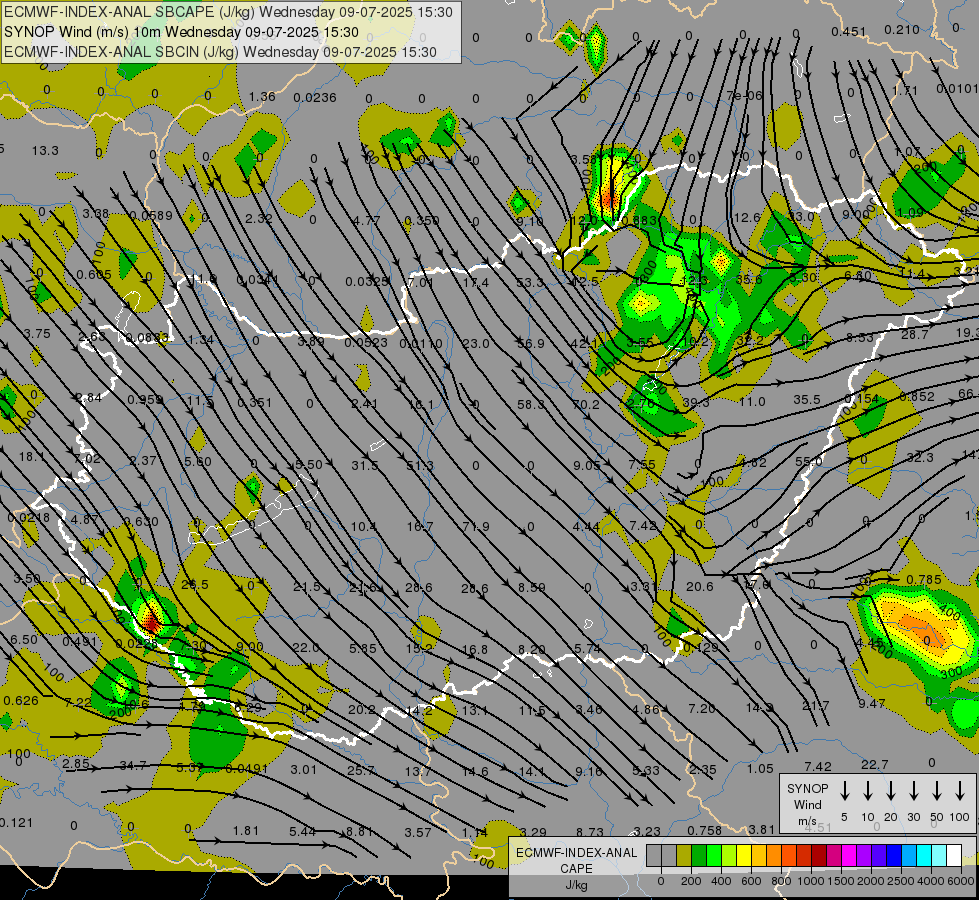Viewport: 979px width, 900px height.
Task: Click the 5 m/s wind arrow in legend
Action: point(844,790)
